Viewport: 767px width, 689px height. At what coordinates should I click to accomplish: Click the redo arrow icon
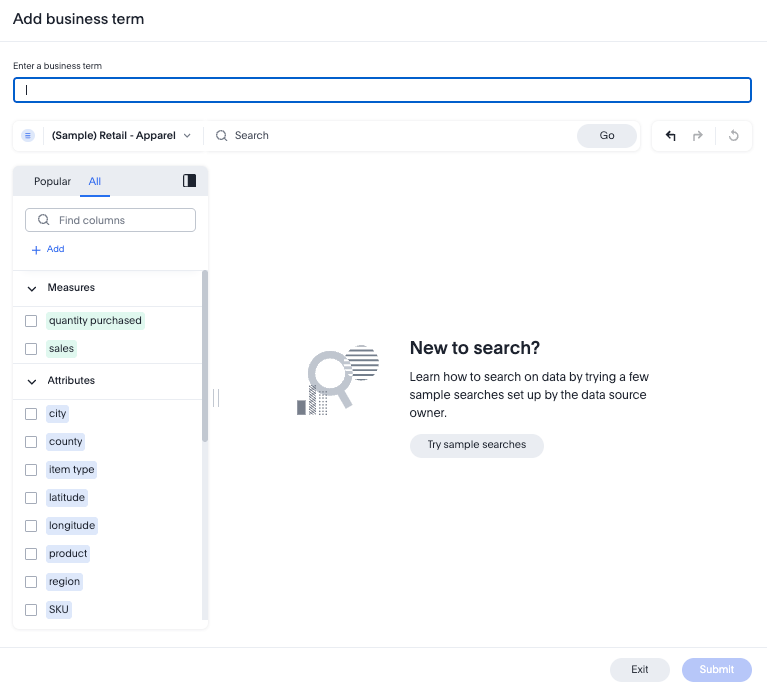698,136
